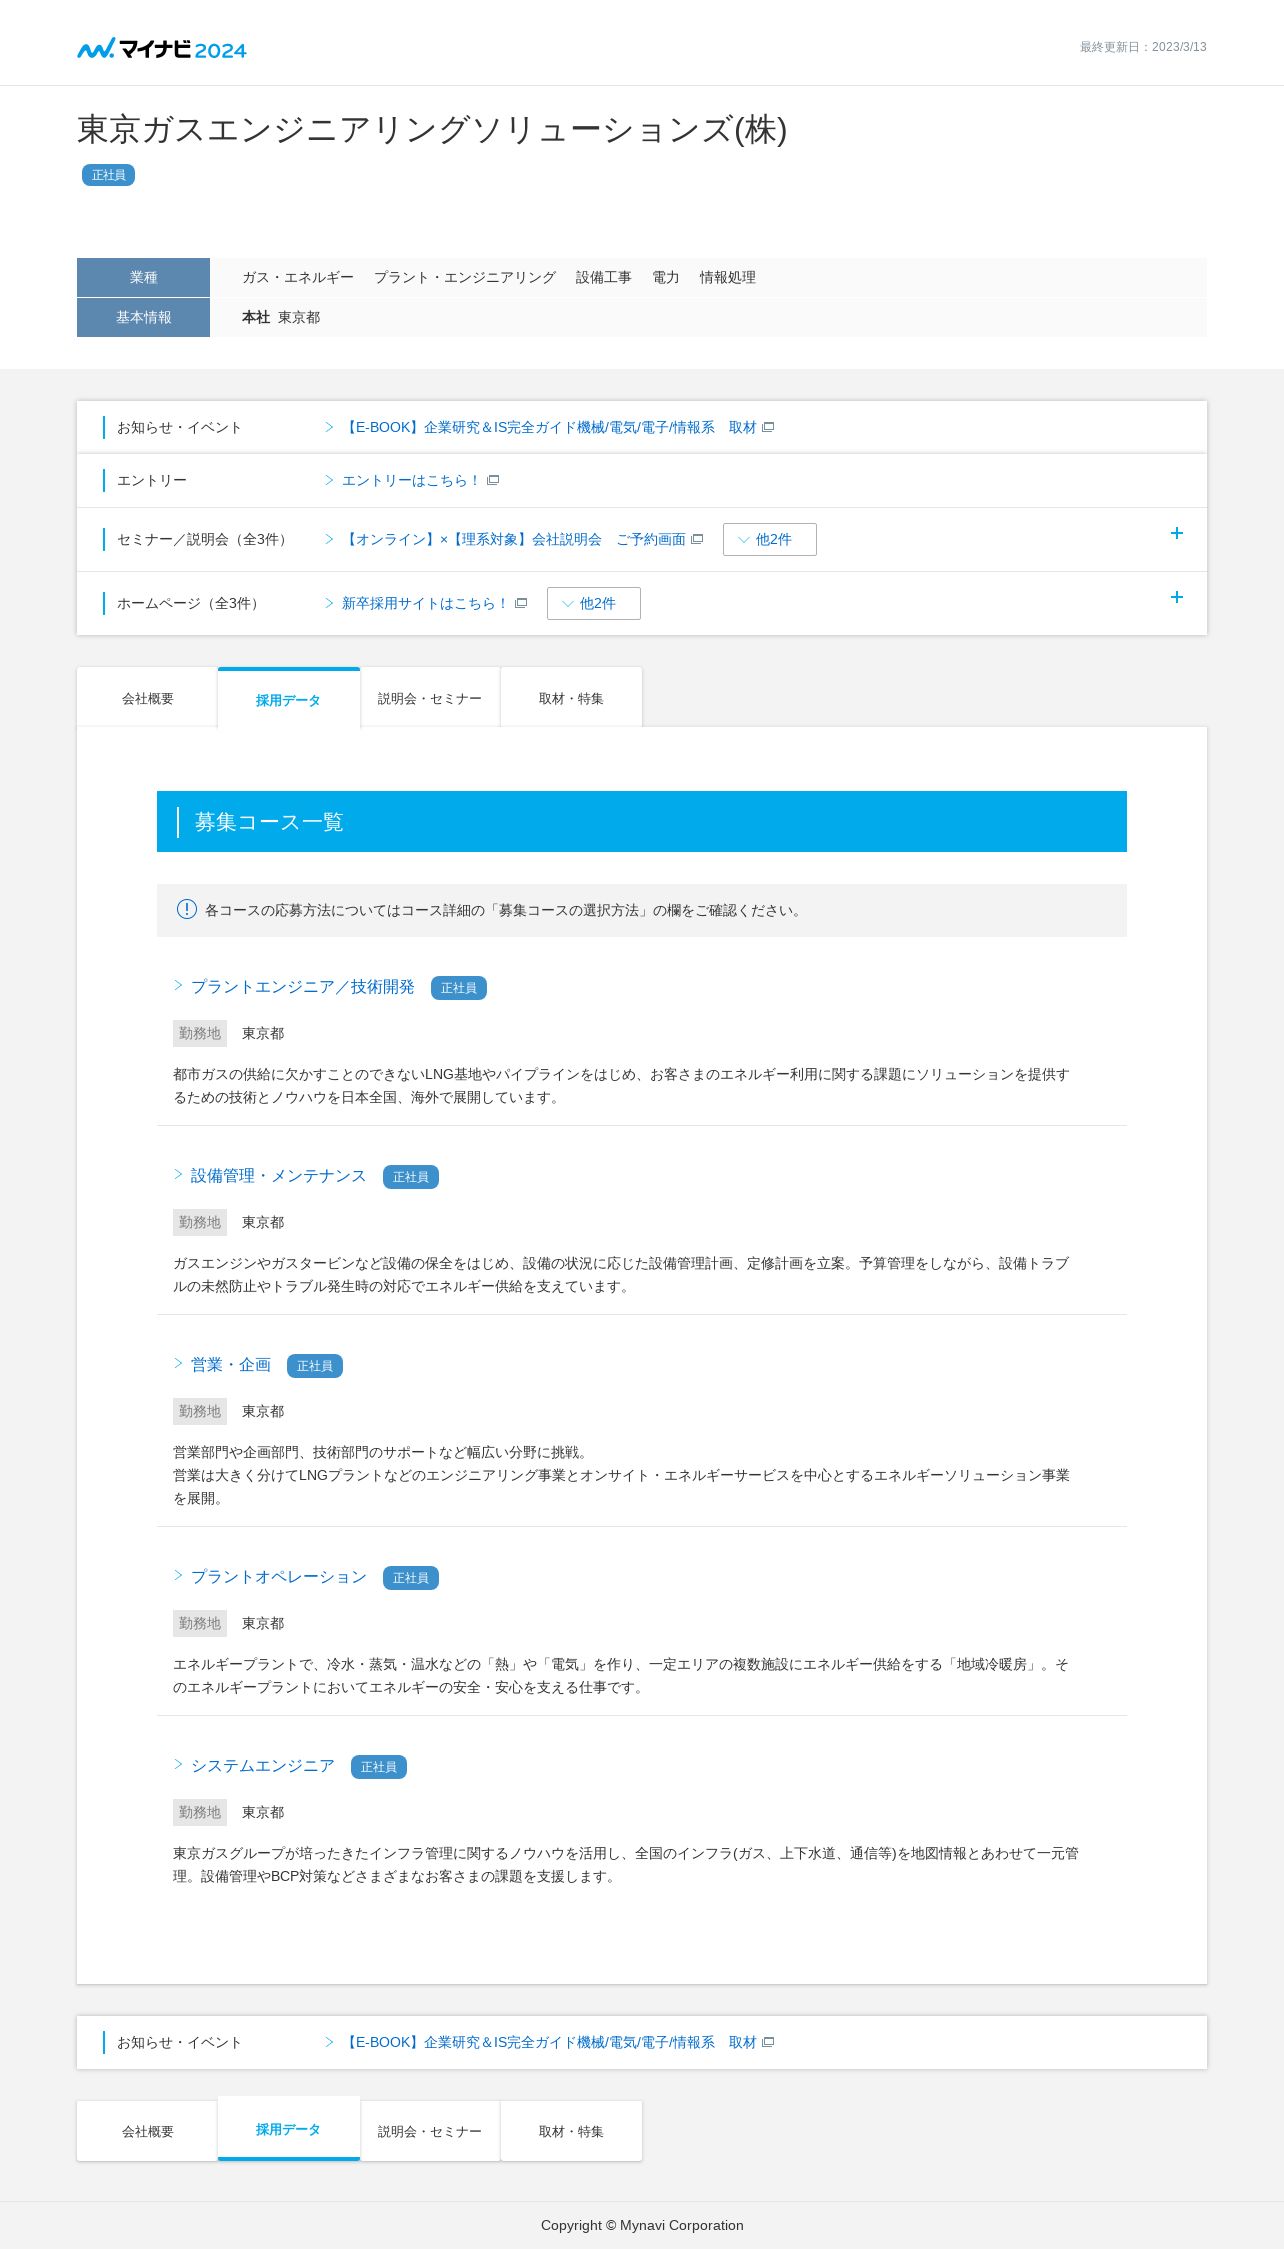1284x2249 pixels.
Task: Switch to the top 会社概要 tab
Action: click(x=148, y=698)
